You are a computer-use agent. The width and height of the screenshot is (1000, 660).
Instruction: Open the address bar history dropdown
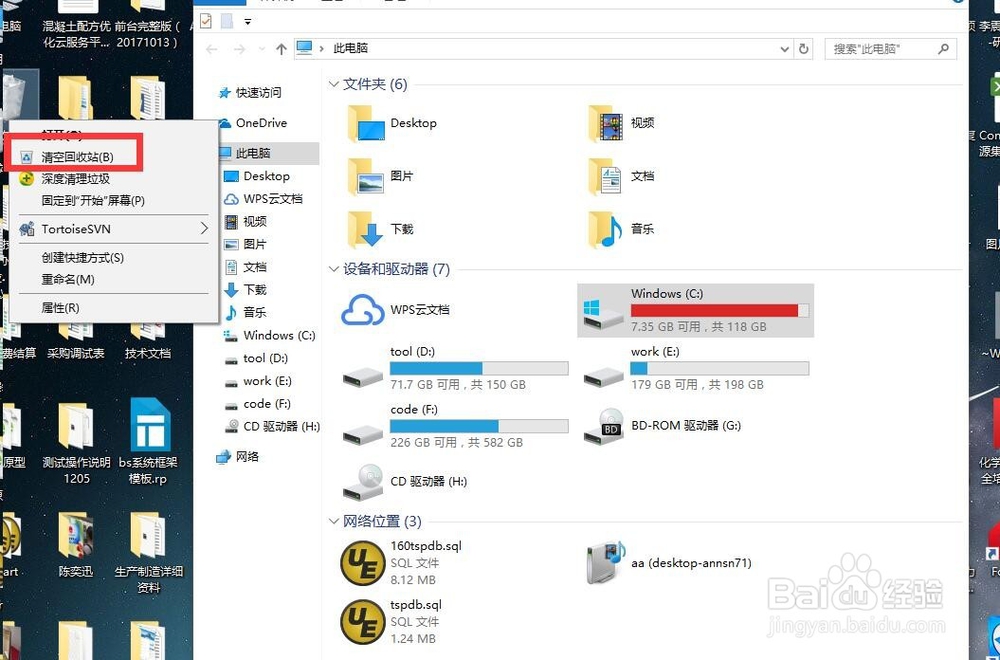[x=784, y=48]
